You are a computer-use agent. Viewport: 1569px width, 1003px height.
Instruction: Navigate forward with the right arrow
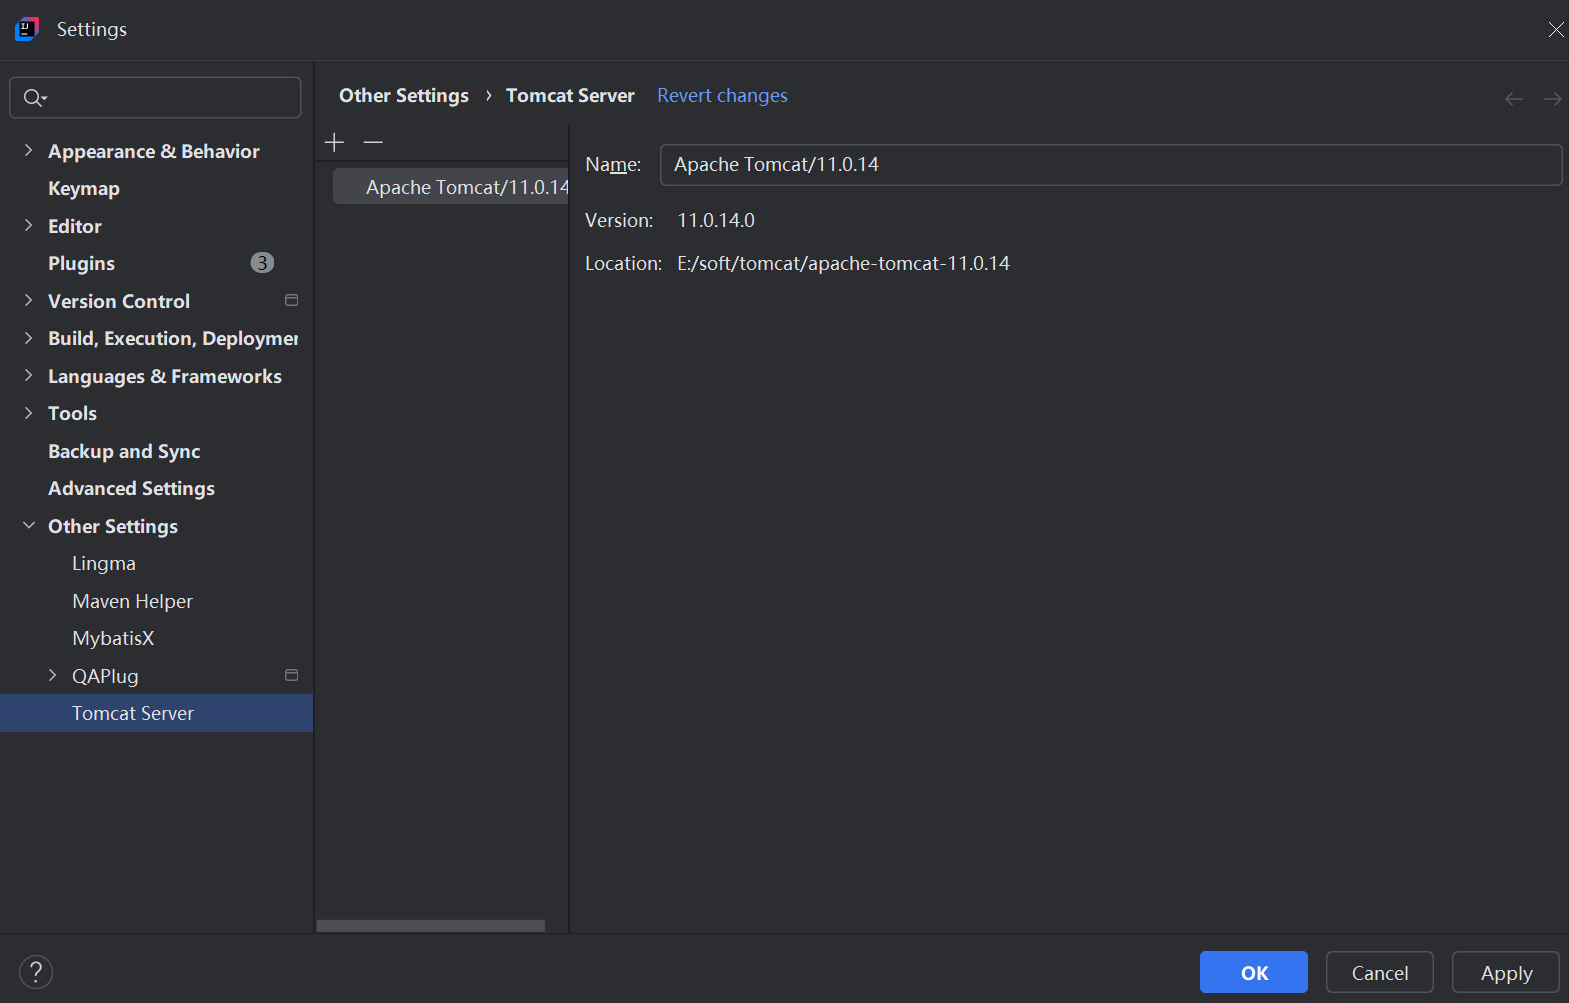1552,98
